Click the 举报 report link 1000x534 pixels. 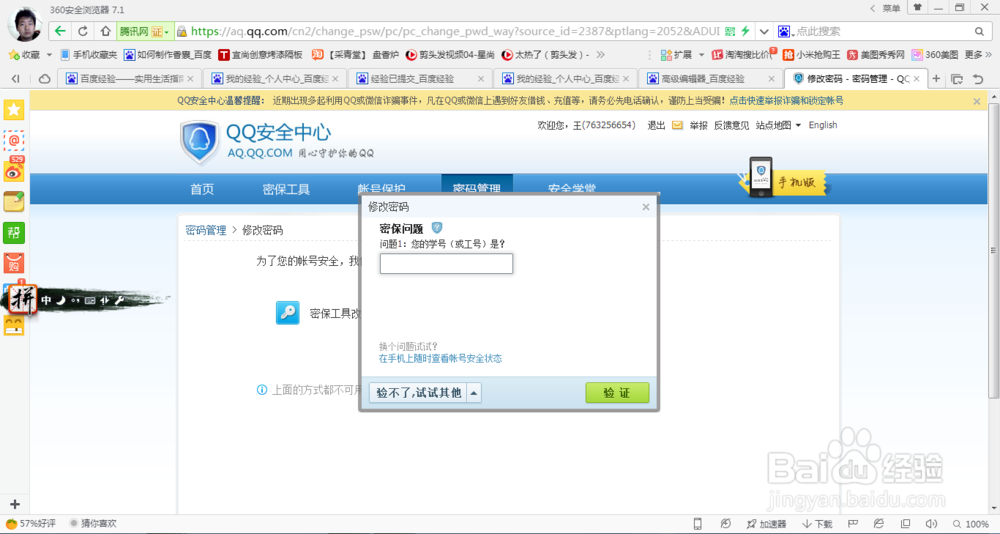698,125
